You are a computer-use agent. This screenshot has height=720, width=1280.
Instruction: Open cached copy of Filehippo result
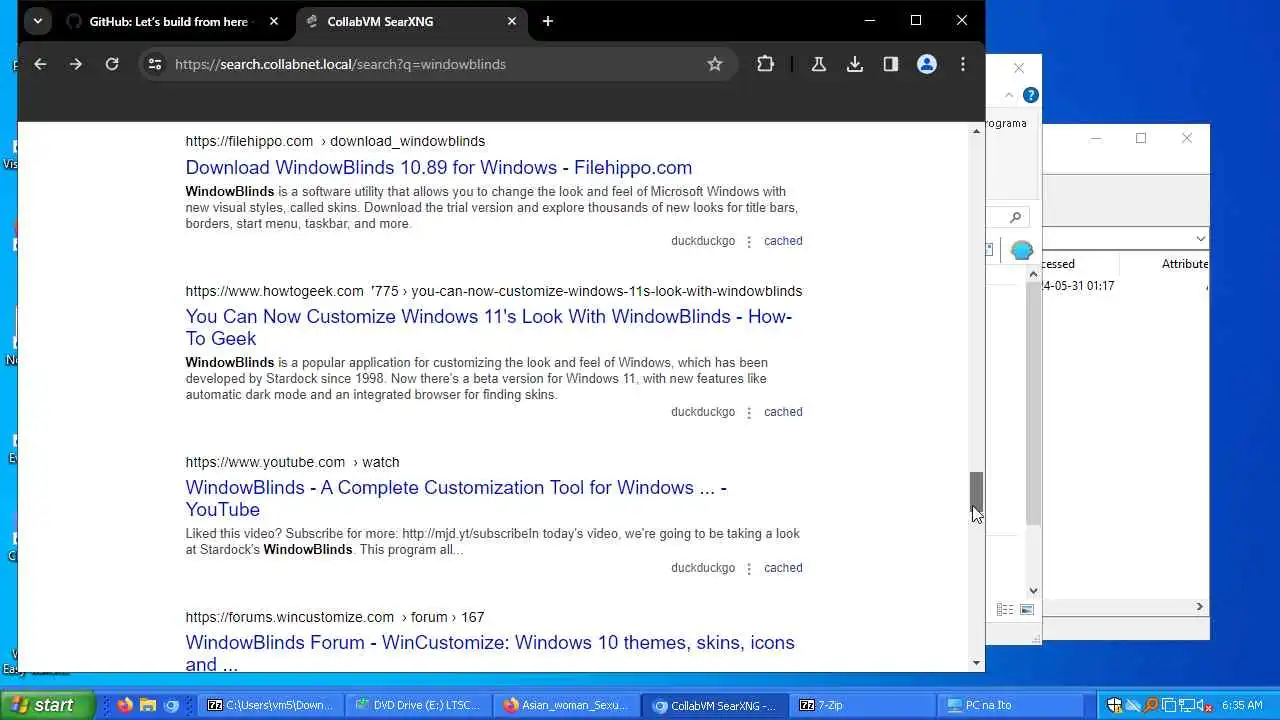(783, 241)
